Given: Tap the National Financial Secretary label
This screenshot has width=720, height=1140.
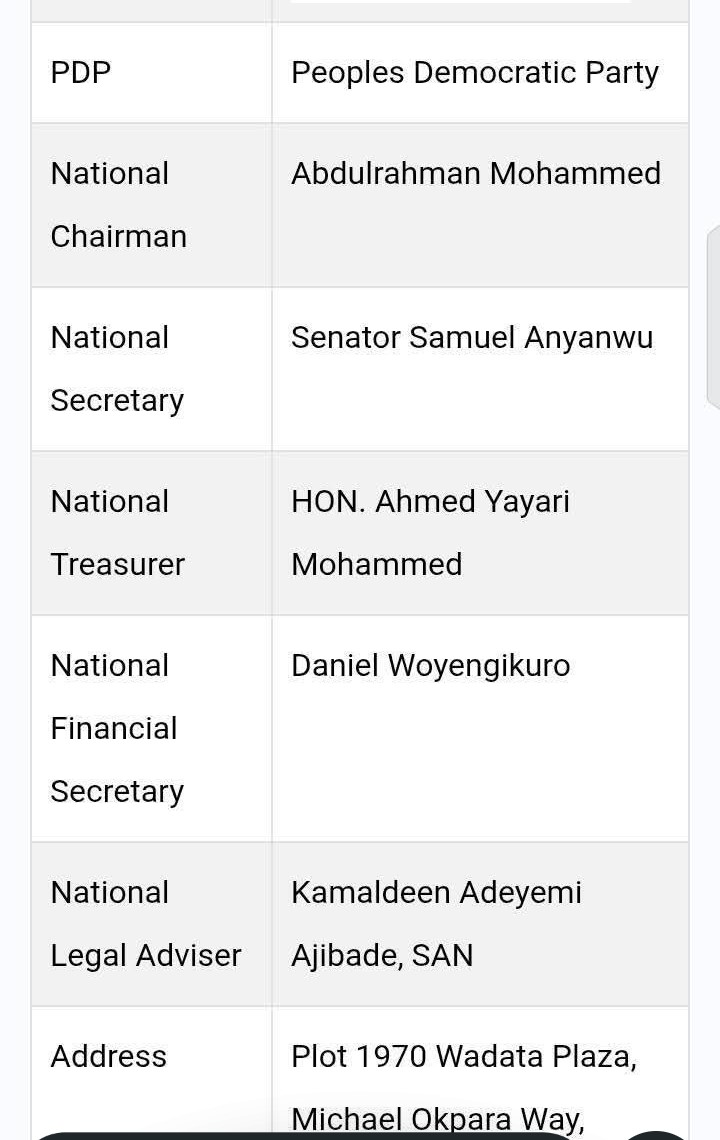Looking at the screenshot, I should (117, 728).
